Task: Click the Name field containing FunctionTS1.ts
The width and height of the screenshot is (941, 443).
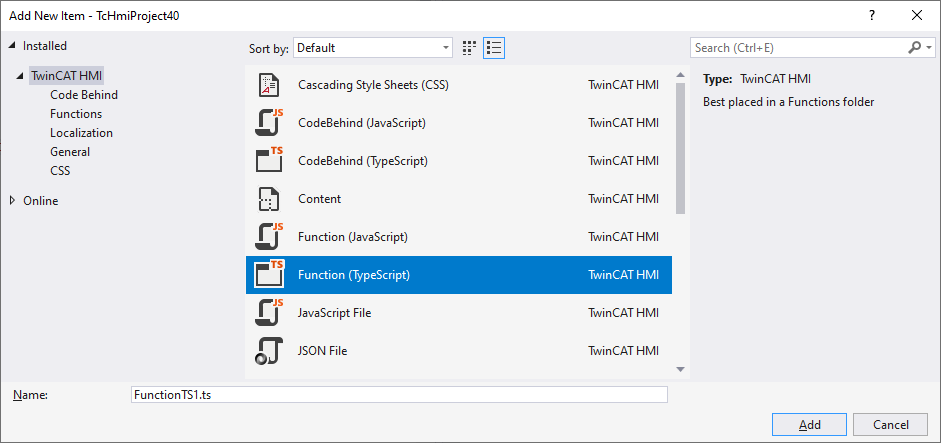Action: pos(399,395)
